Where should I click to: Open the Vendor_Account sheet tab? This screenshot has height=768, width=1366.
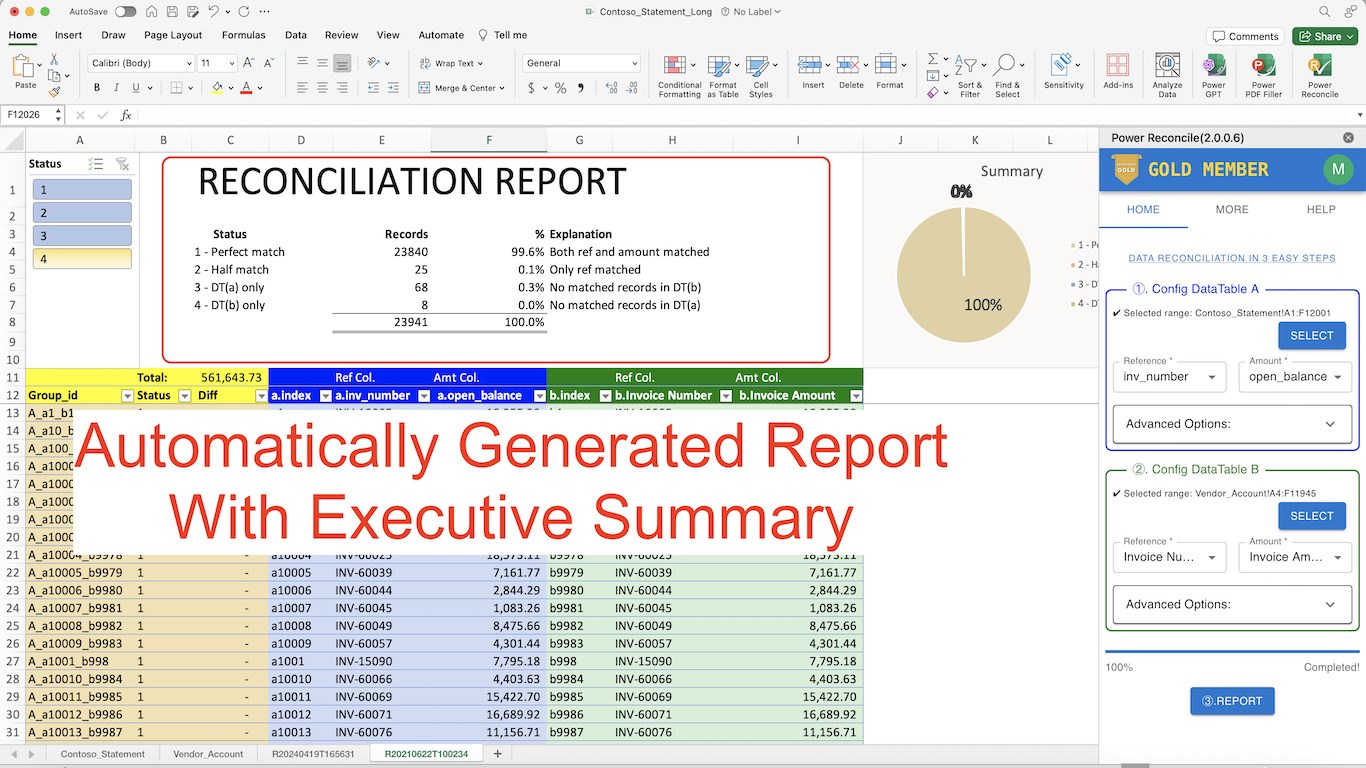pyautogui.click(x=208, y=754)
